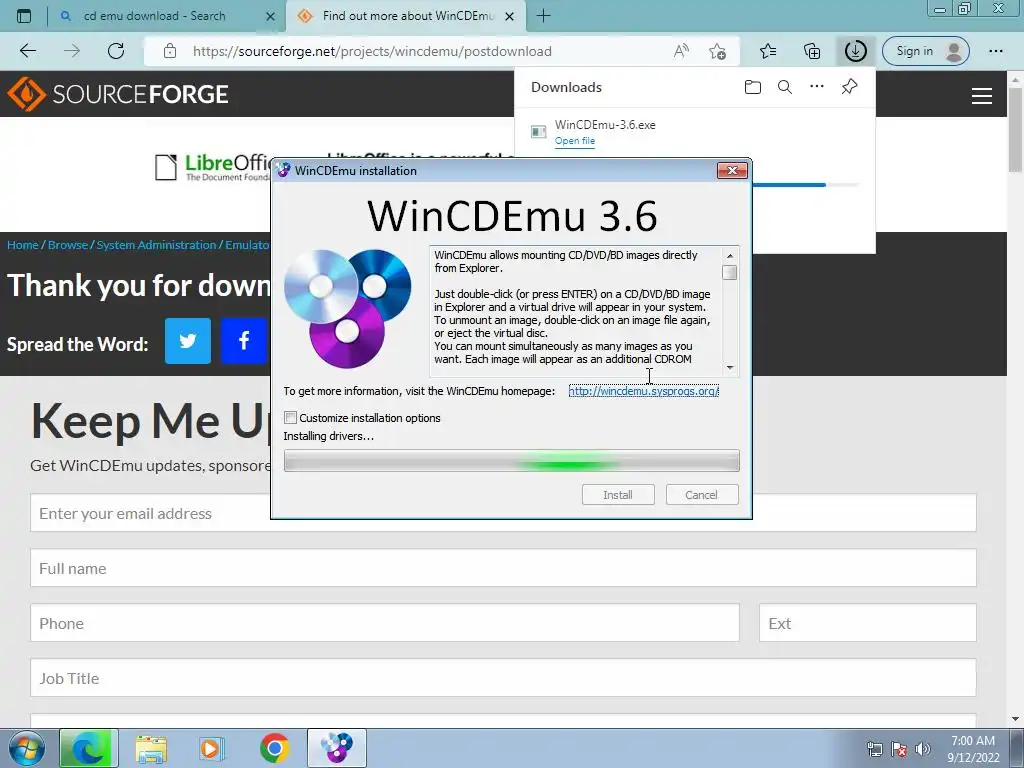Select the 'Find out more about WinCDEmu' tab

pos(408,16)
